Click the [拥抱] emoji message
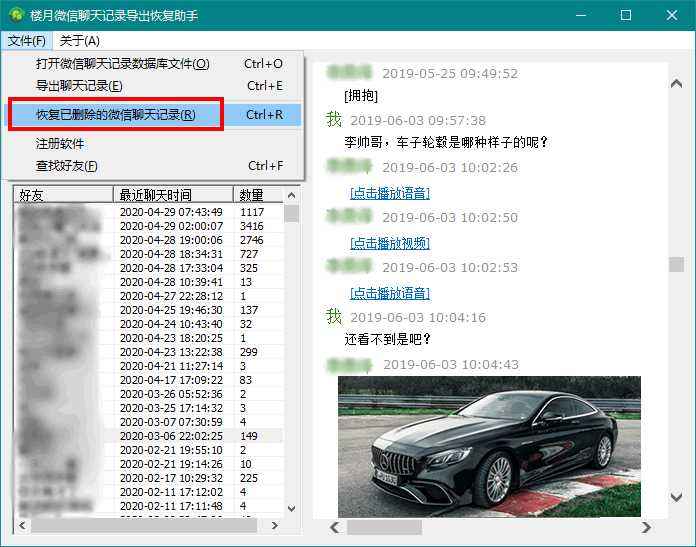 [361, 95]
